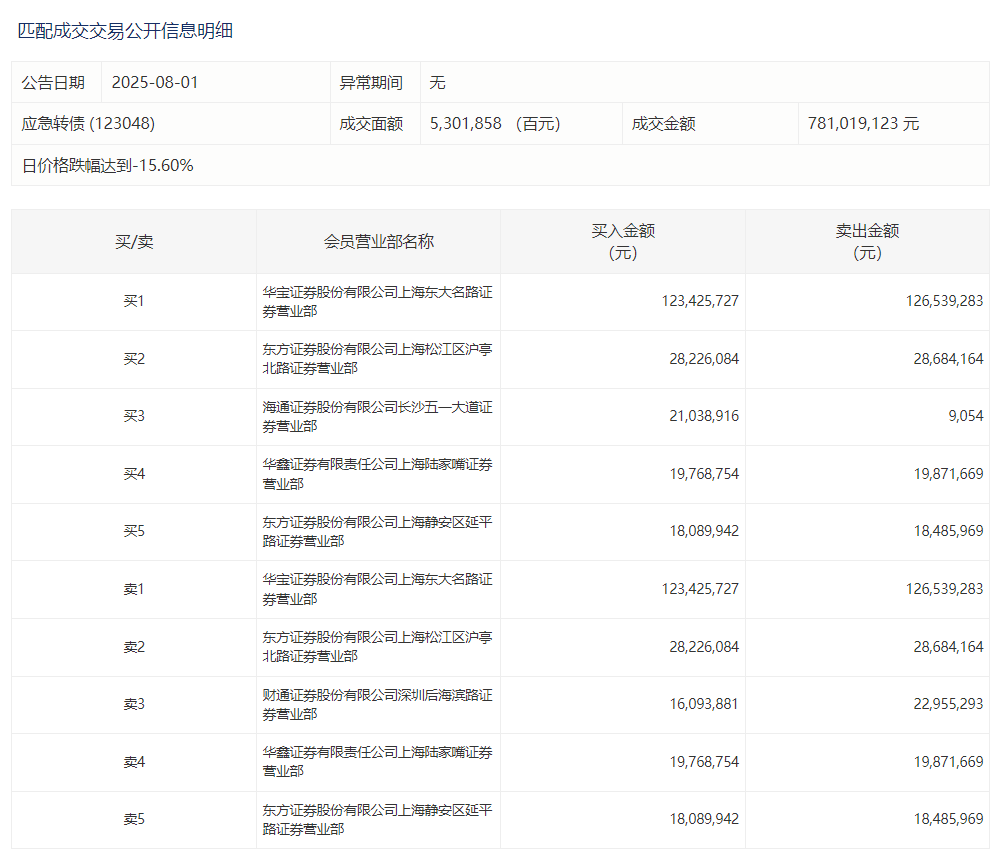Select the 成交面额 value 5,301,858
1000x853 pixels.
(465, 124)
